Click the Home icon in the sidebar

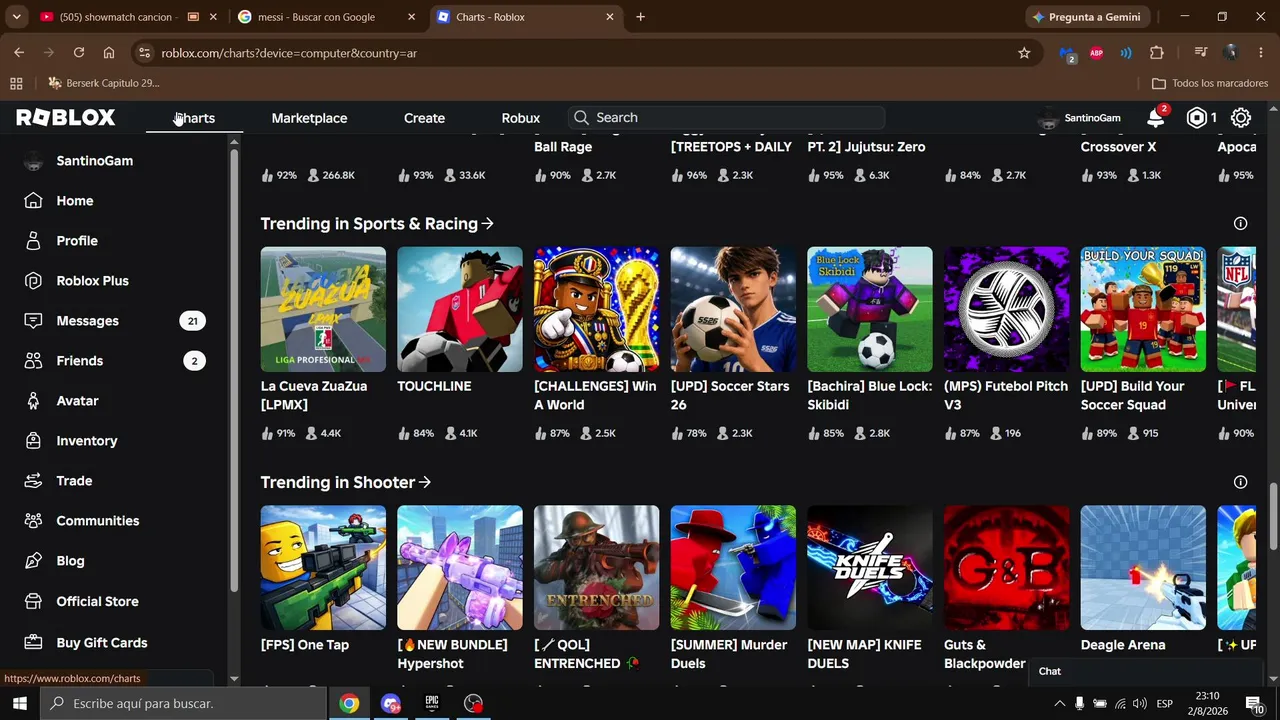click(33, 201)
